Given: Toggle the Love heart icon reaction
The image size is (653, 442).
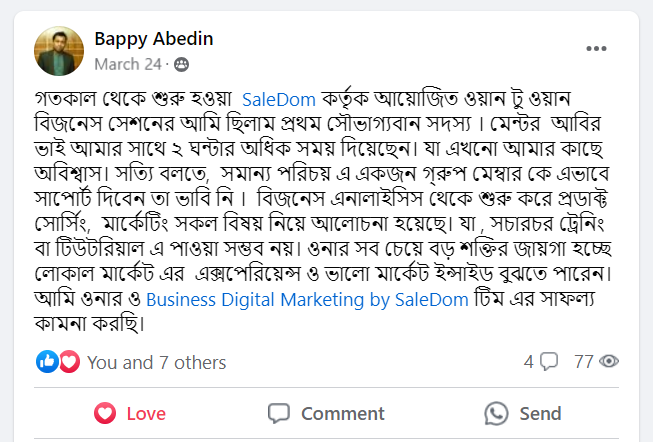Looking at the screenshot, I should [x=105, y=413].
